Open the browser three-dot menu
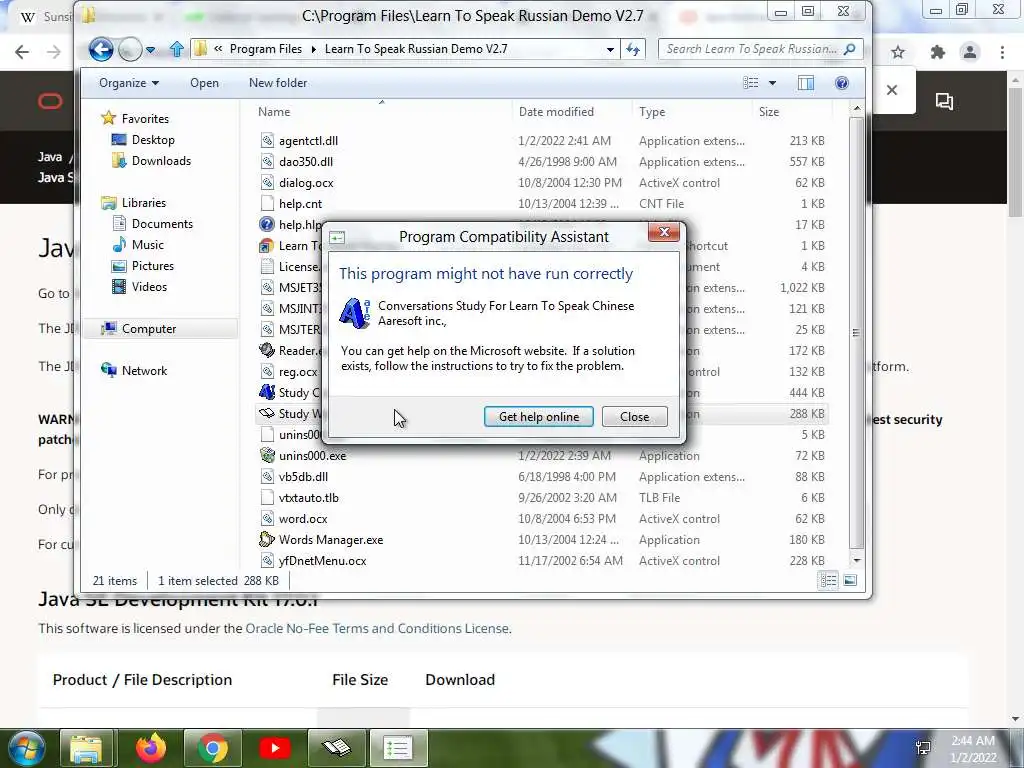1024x768 pixels. pyautogui.click(x=1002, y=52)
